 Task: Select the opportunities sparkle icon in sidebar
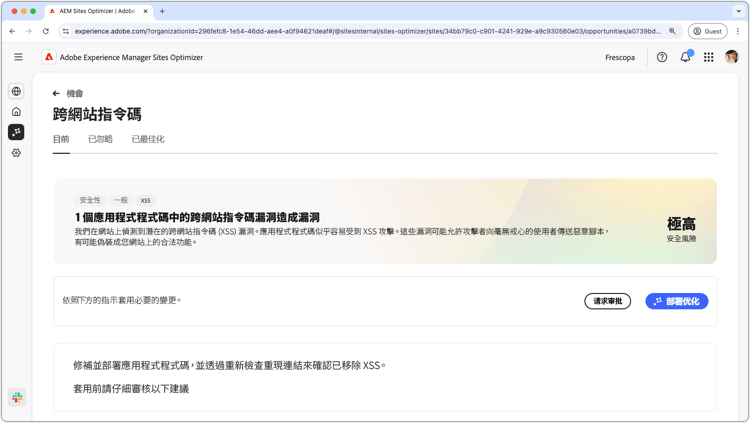pos(16,132)
